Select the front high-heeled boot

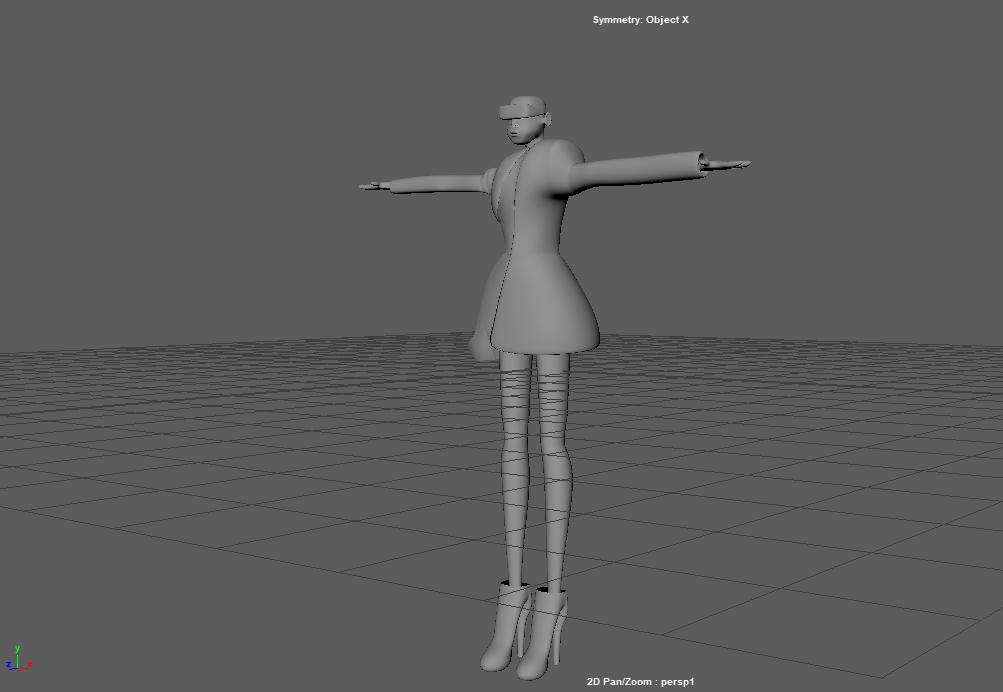pos(540,634)
